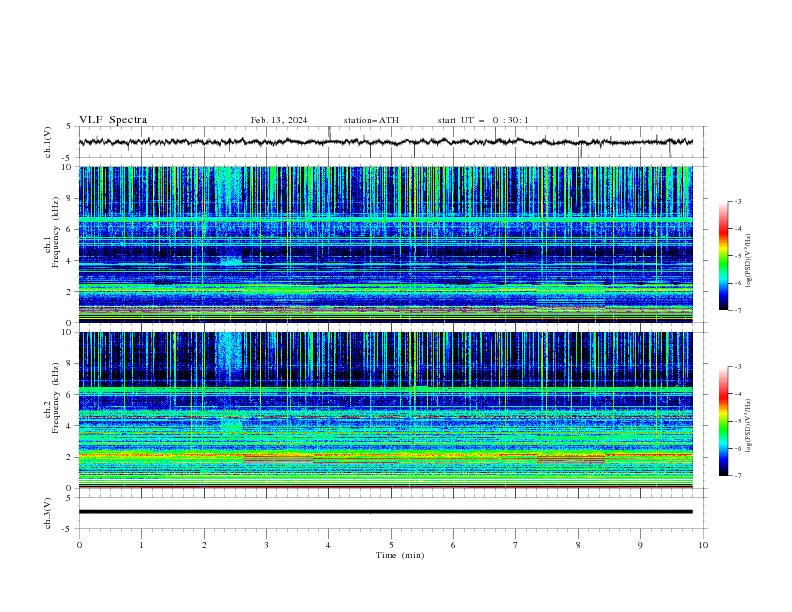Click the "-5" volt tick of ch.3(V) plot
Image resolution: width=792 pixels, height=612 pixels.
coord(67,529)
